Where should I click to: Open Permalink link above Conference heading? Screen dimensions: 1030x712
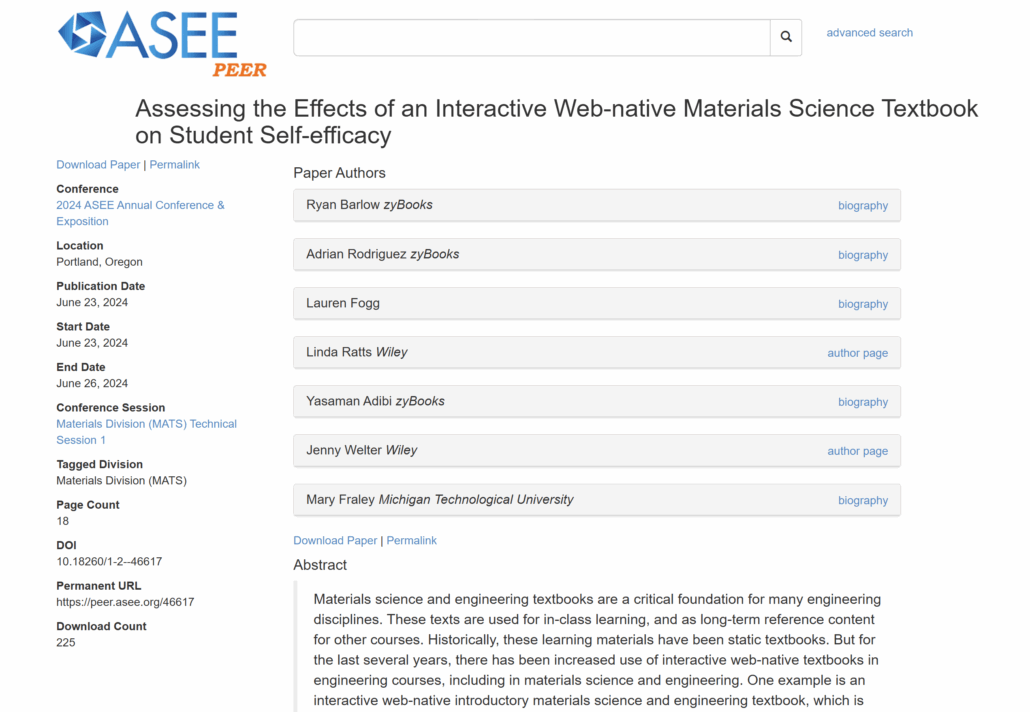coord(174,165)
